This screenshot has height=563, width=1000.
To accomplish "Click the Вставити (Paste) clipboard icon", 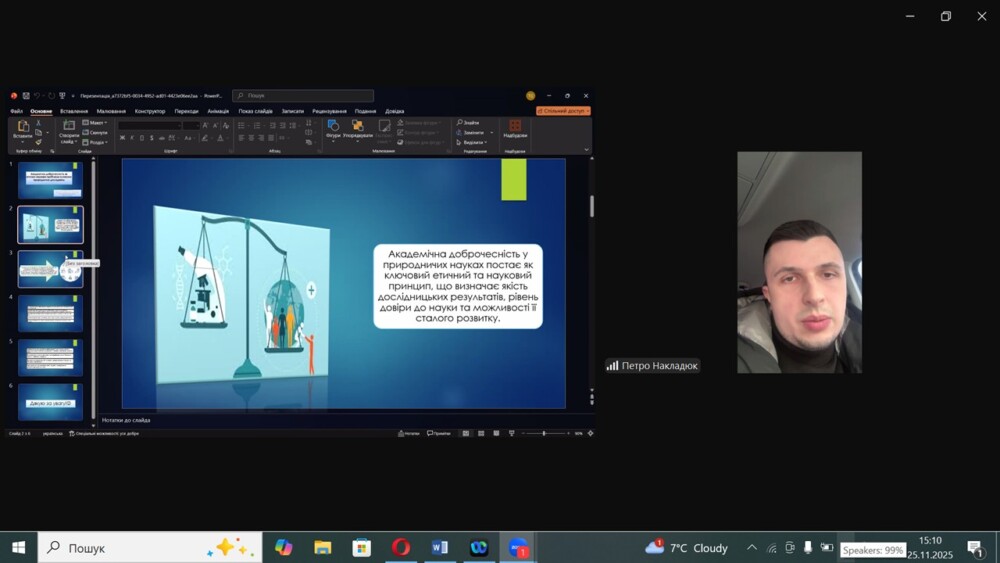I will tap(22, 129).
